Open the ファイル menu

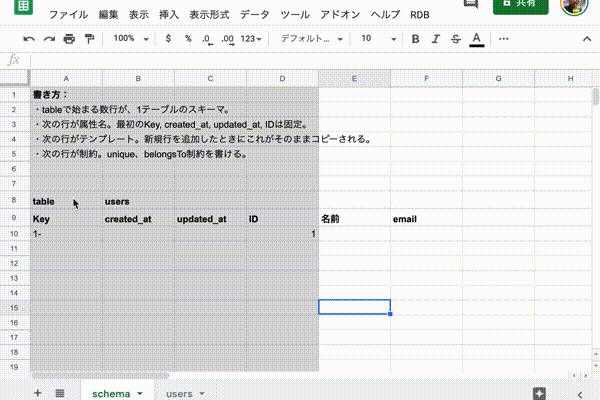(68, 15)
